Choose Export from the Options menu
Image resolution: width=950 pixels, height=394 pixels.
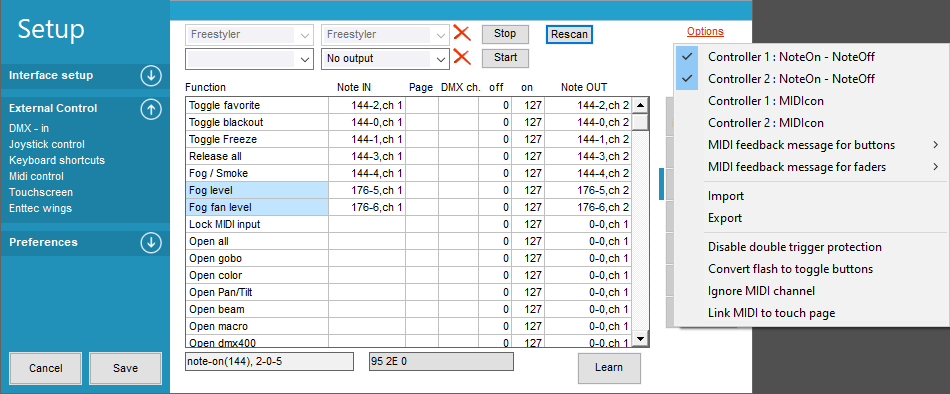(x=811, y=218)
